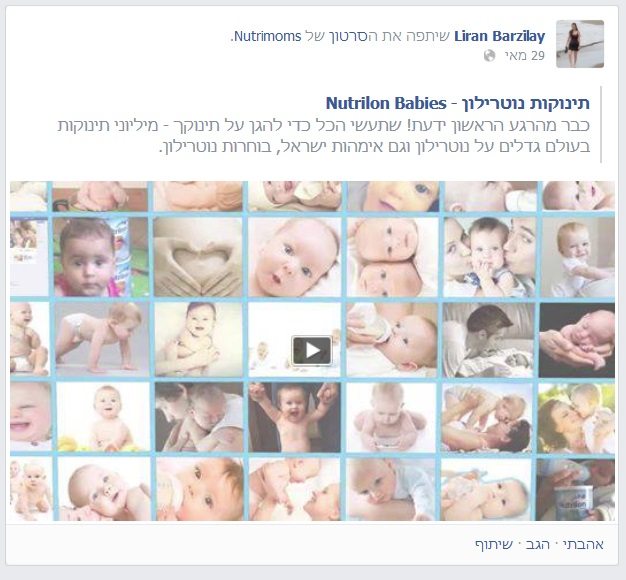Click the Liran Barzilay name link
626x580 pixels.
tap(499, 36)
